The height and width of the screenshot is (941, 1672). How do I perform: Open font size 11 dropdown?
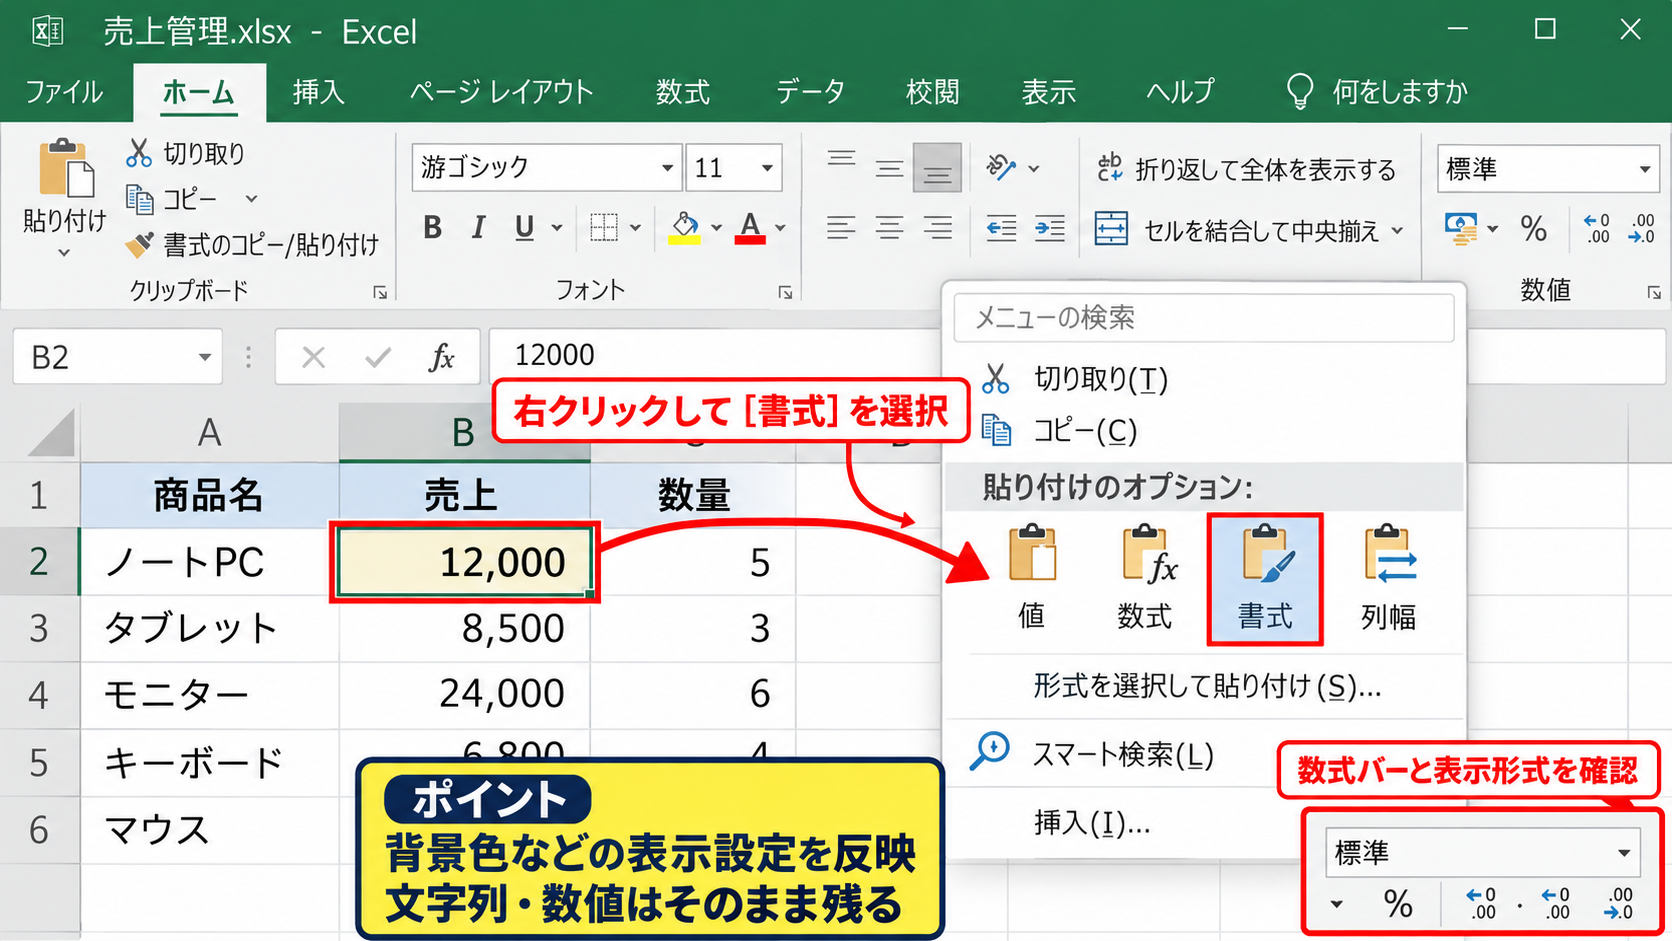pos(767,168)
